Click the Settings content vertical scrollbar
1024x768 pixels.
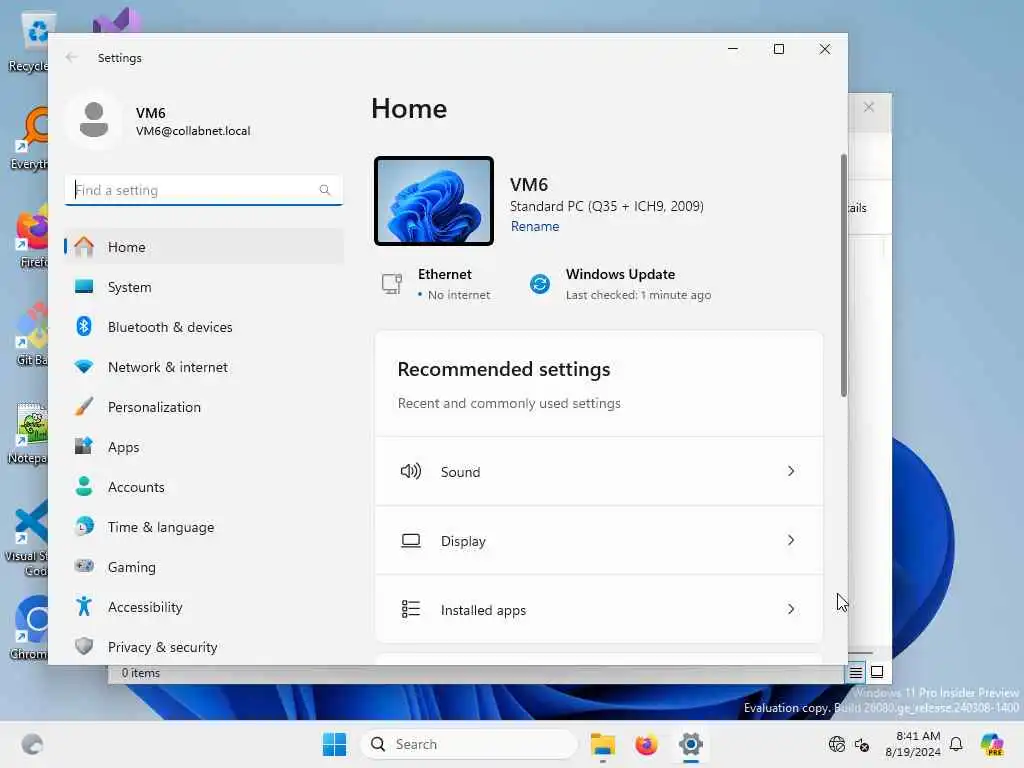click(844, 276)
